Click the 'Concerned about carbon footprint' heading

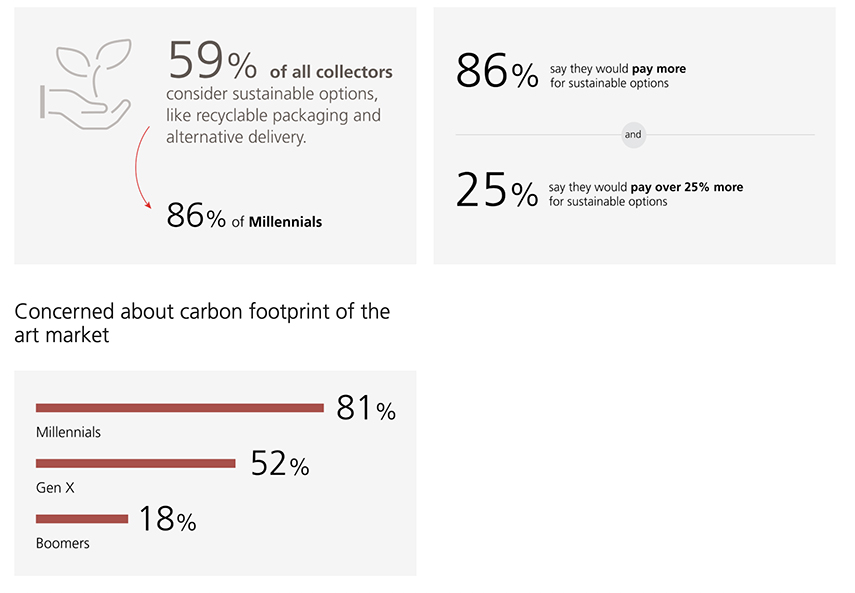(202, 323)
